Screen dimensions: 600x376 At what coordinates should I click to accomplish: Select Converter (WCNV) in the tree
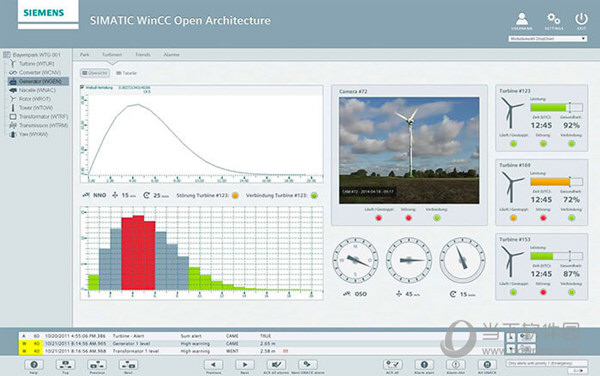point(39,72)
